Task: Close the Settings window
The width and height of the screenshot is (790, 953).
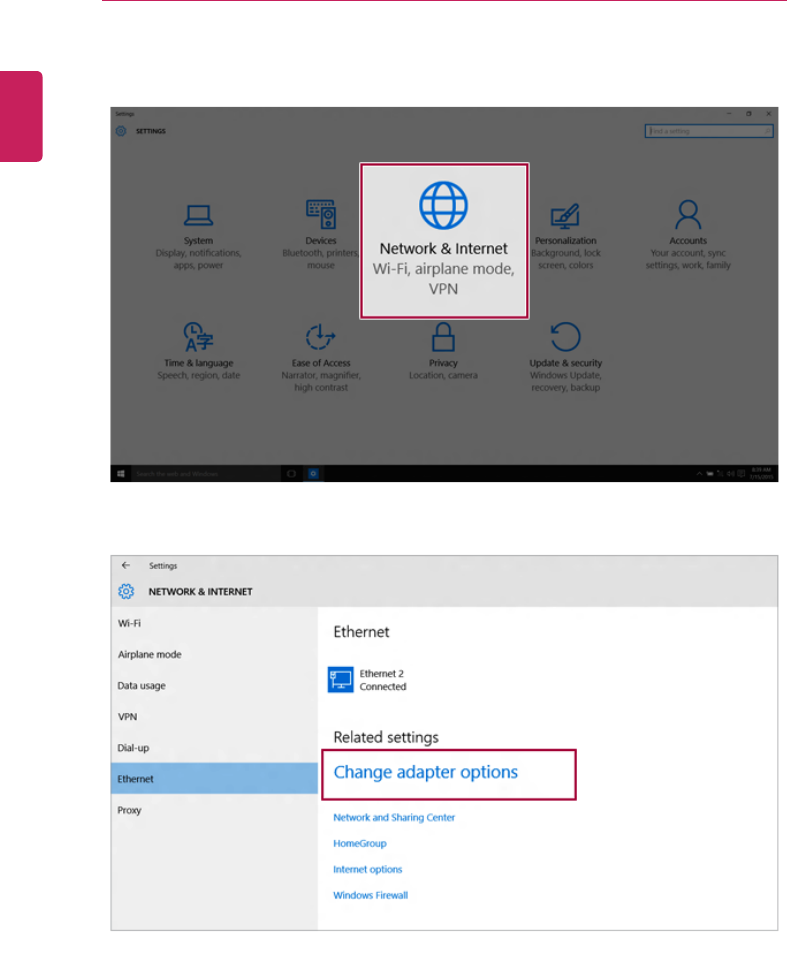Action: (769, 114)
